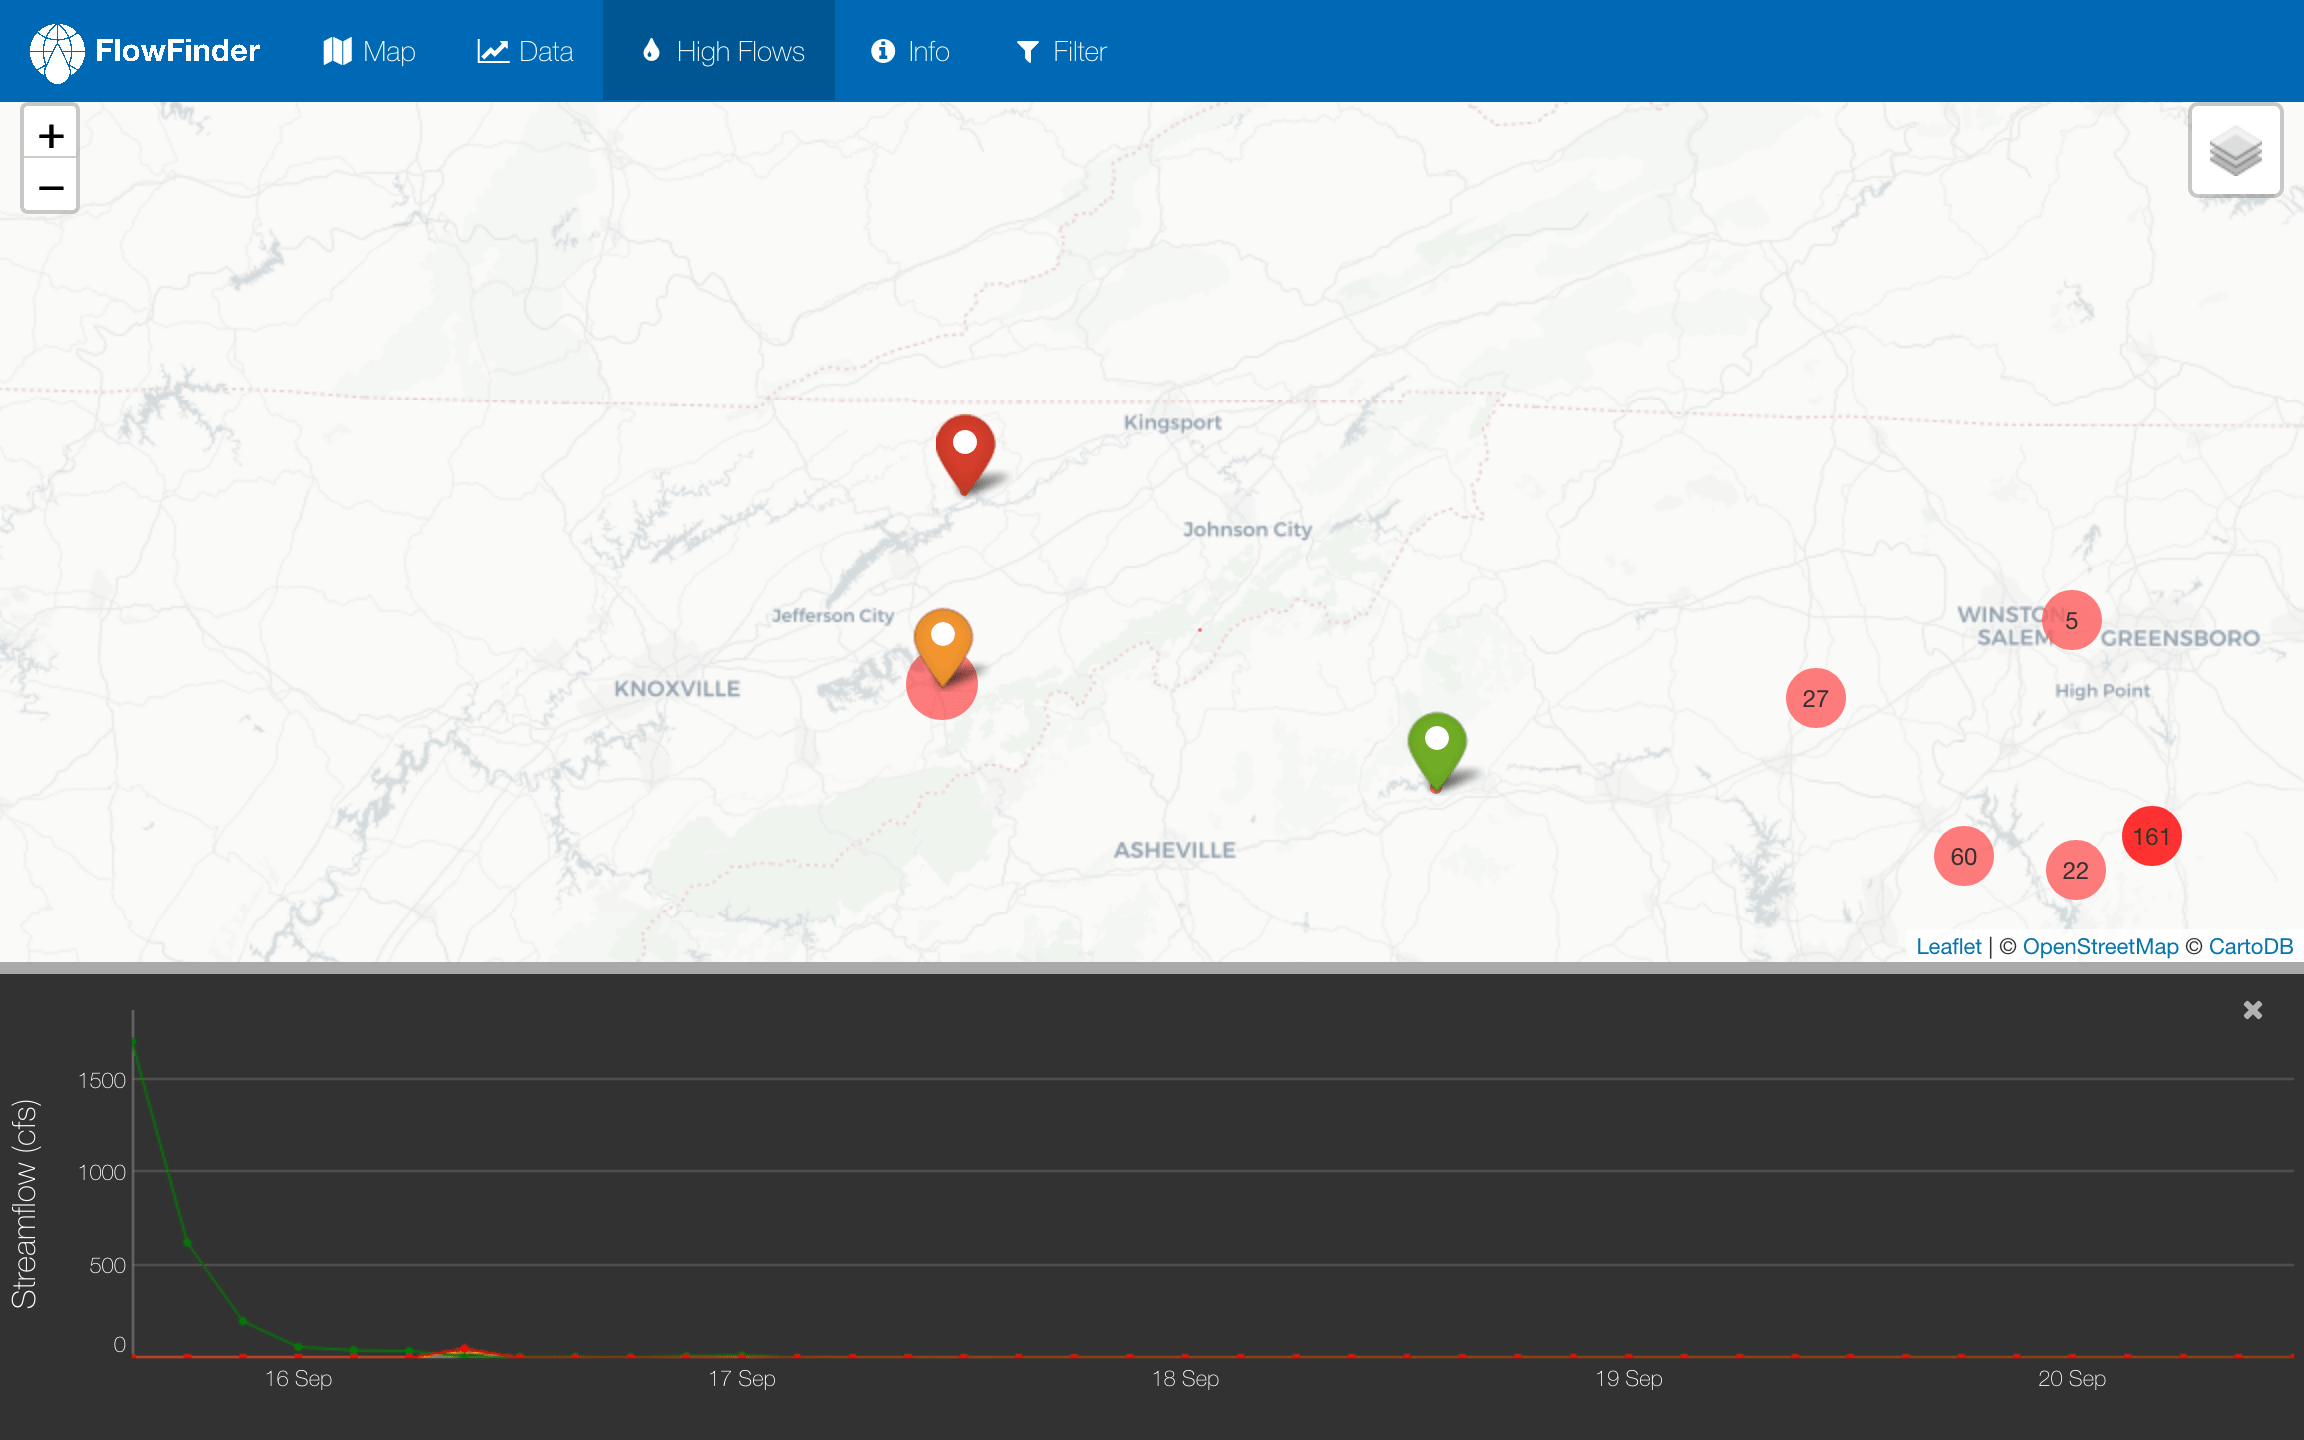Expand the cluster marker labeled 60
This screenshot has height=1440, width=2304.
click(x=1963, y=856)
